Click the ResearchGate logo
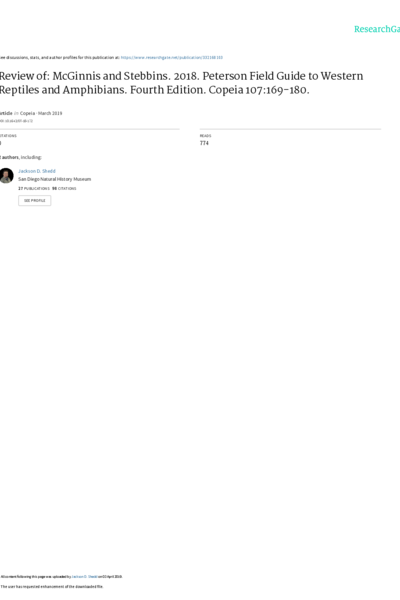 point(377,29)
